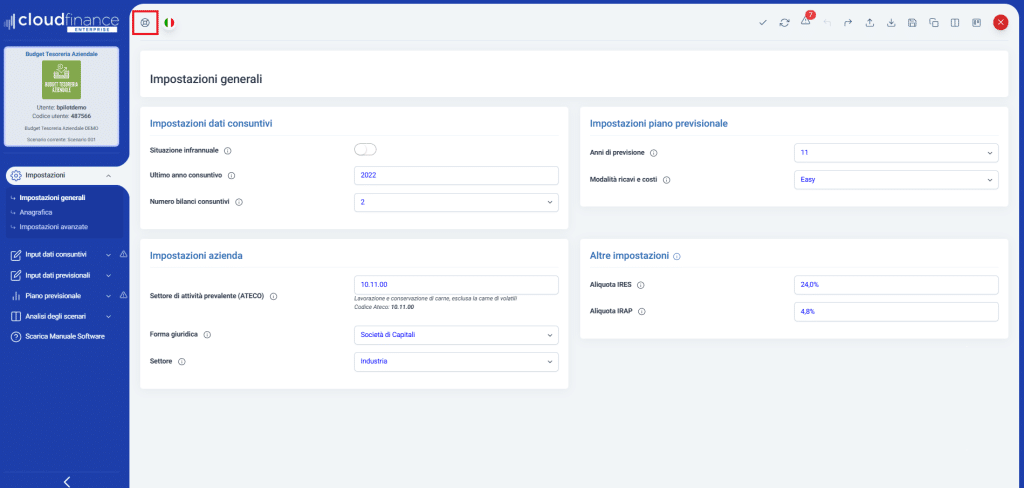Click the Italian flag language icon

pos(169,22)
